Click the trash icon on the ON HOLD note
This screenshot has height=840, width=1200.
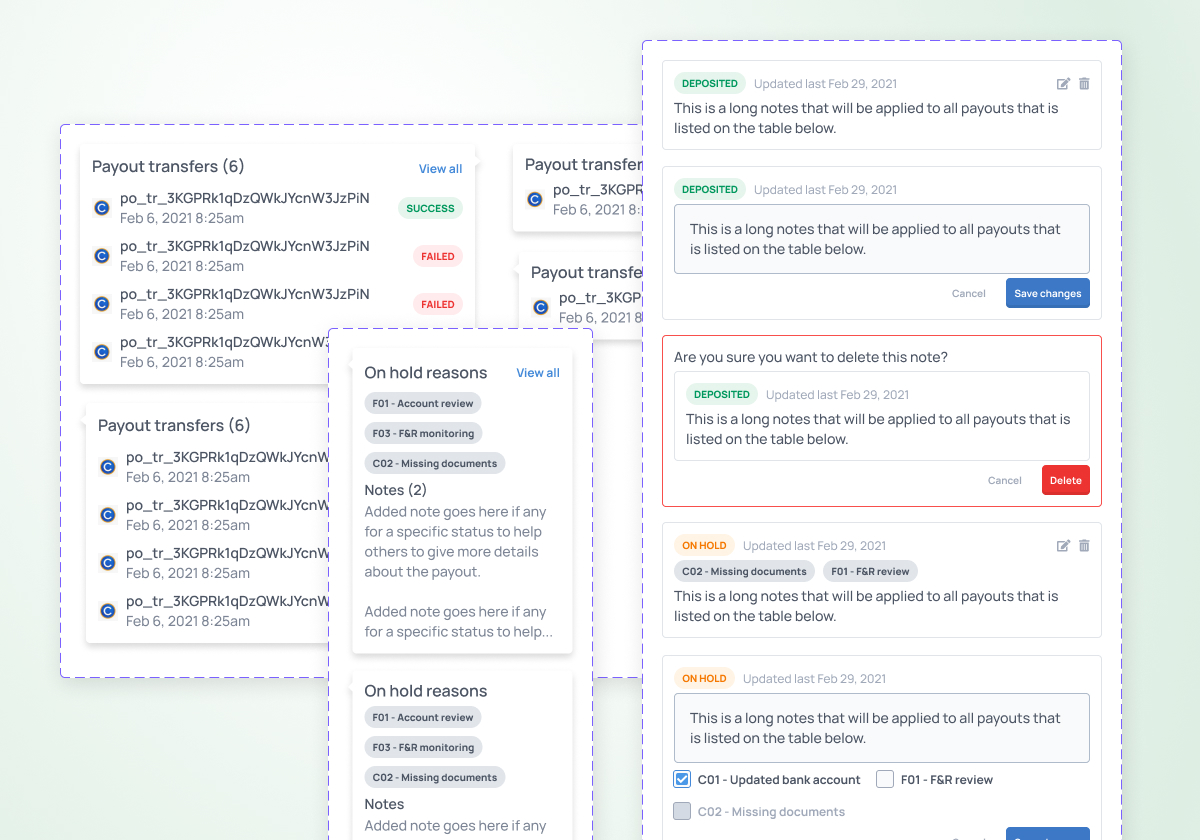pyautogui.click(x=1084, y=546)
